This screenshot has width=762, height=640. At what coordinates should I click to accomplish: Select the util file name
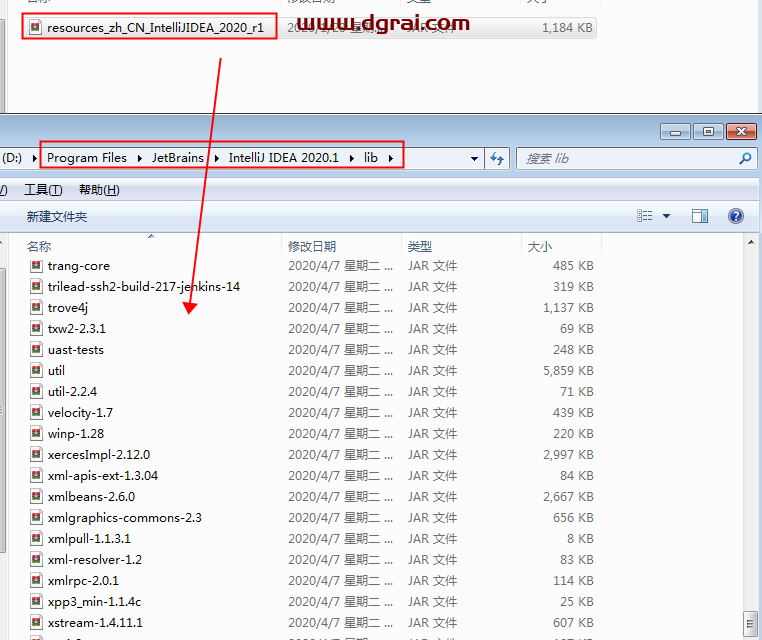(56, 370)
